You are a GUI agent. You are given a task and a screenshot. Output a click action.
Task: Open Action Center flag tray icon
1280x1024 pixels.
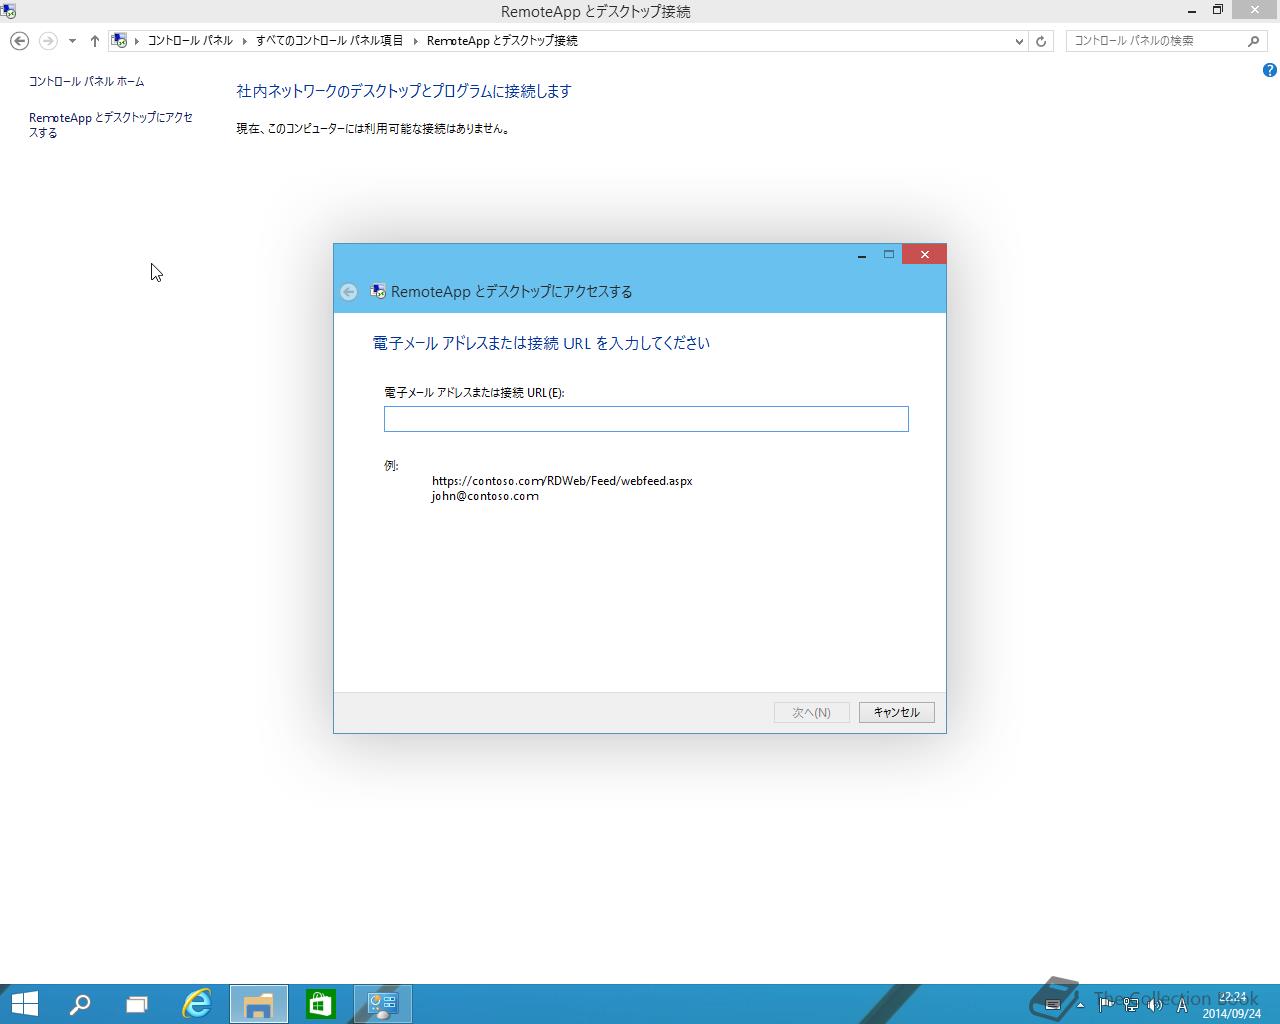tap(1106, 1005)
